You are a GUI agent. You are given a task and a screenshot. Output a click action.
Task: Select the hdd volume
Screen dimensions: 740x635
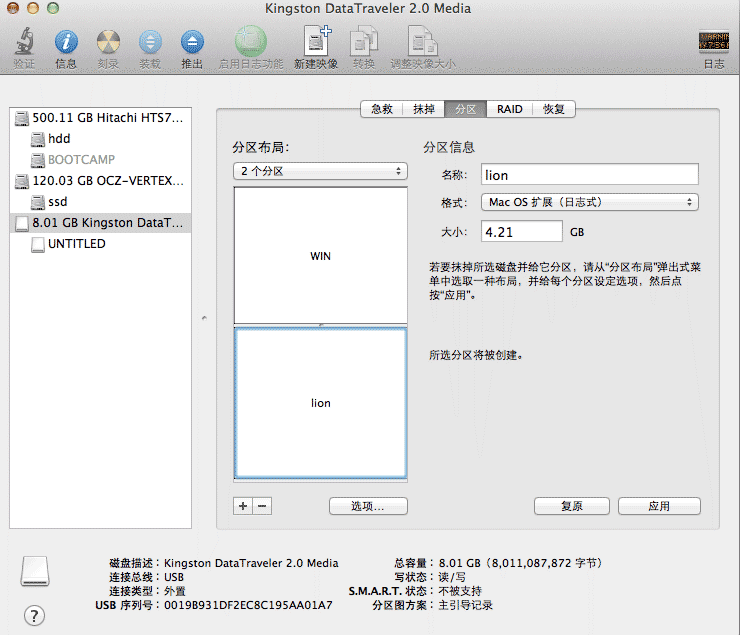point(100,139)
